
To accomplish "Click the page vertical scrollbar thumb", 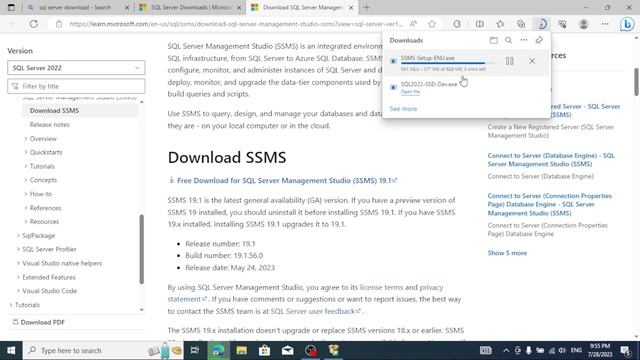I will pos(636,82).
